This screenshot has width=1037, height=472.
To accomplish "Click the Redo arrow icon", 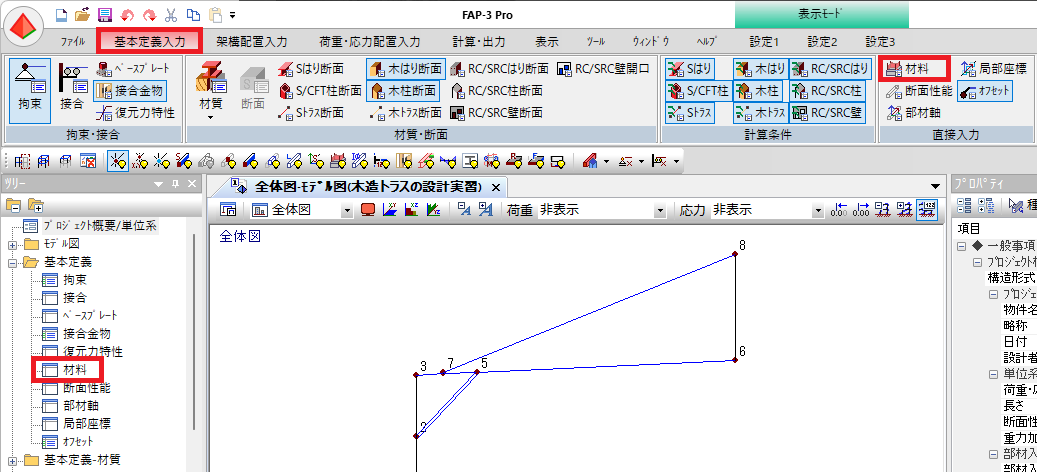I will (x=149, y=14).
